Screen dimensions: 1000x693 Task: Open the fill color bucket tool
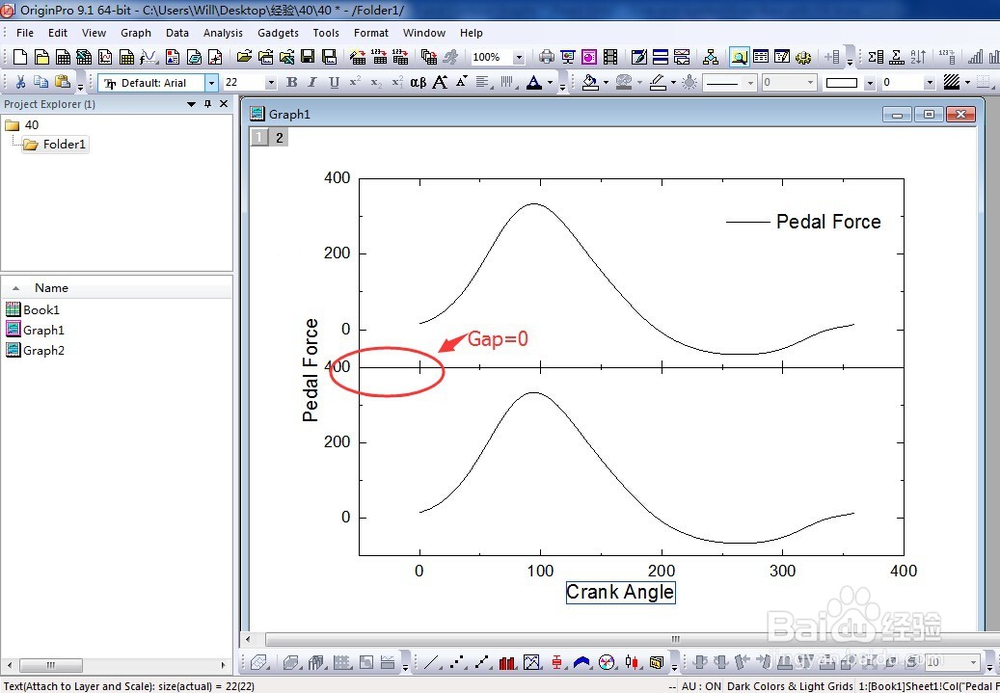click(590, 82)
